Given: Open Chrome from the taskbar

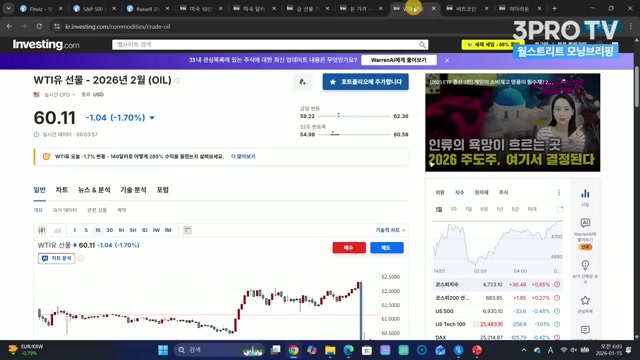Looking at the screenshot, I should tap(293, 350).
